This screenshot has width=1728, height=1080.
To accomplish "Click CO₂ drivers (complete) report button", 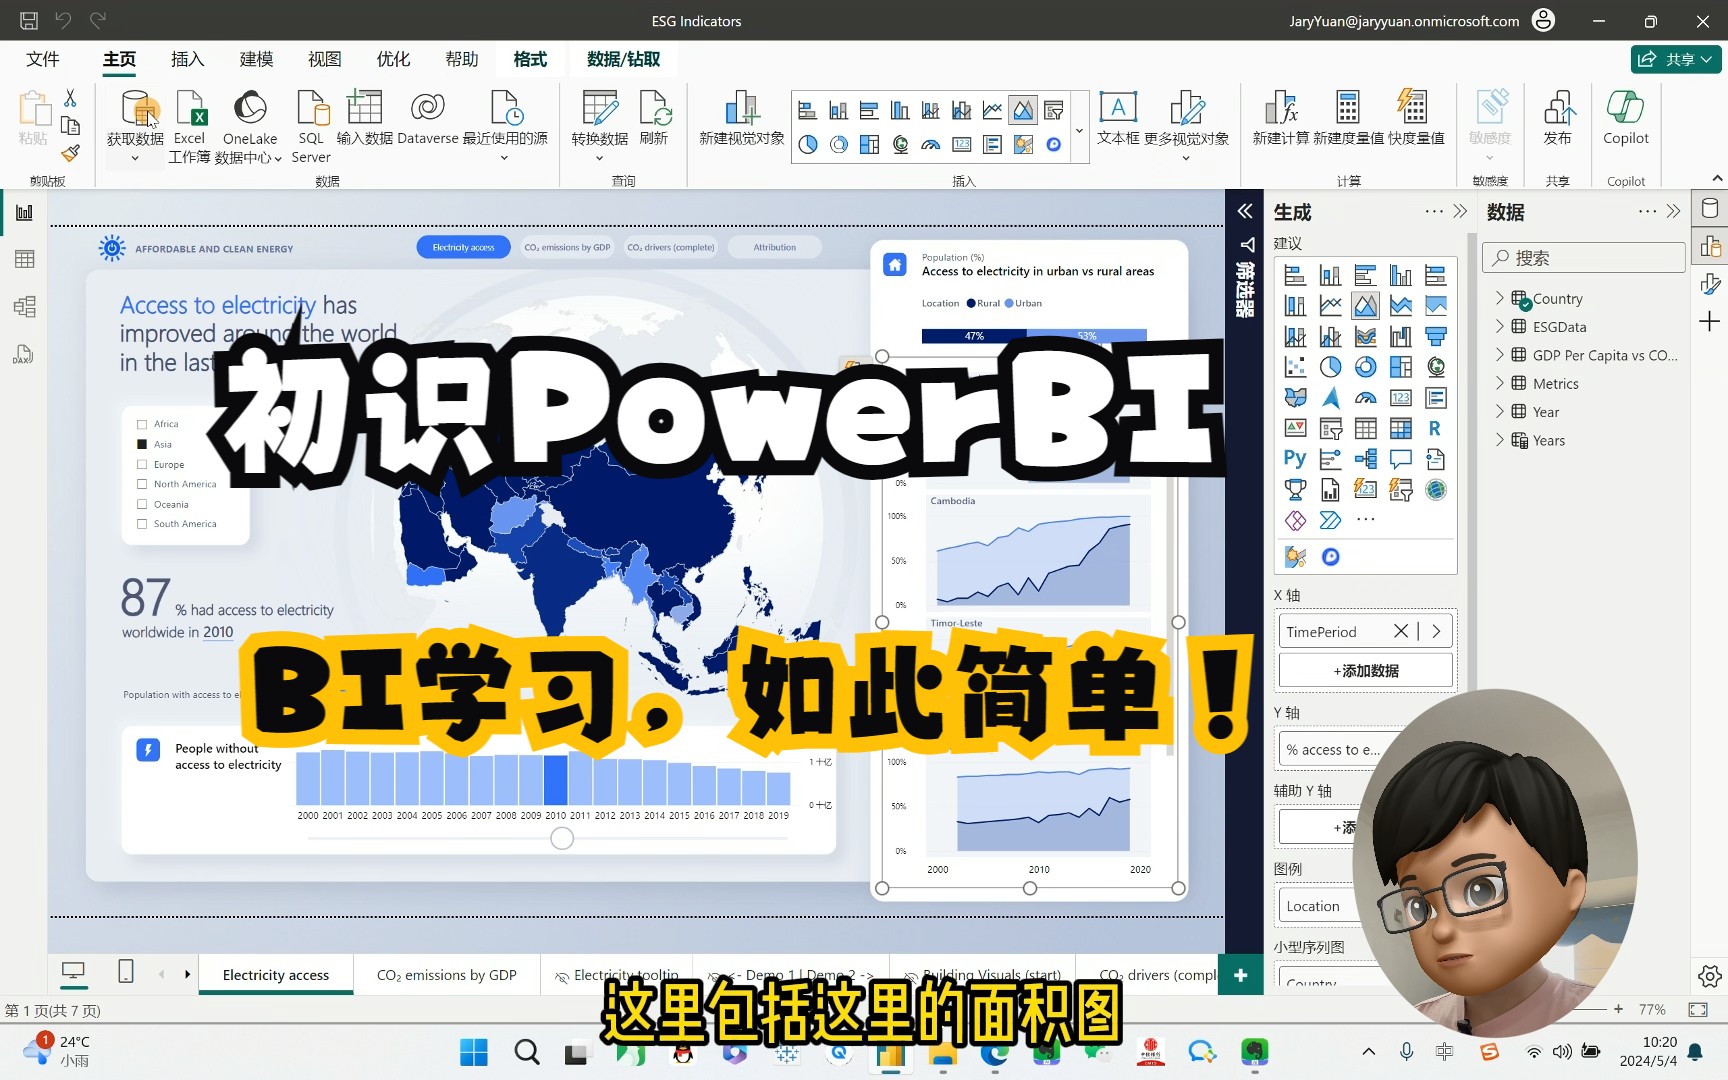I will (671, 247).
